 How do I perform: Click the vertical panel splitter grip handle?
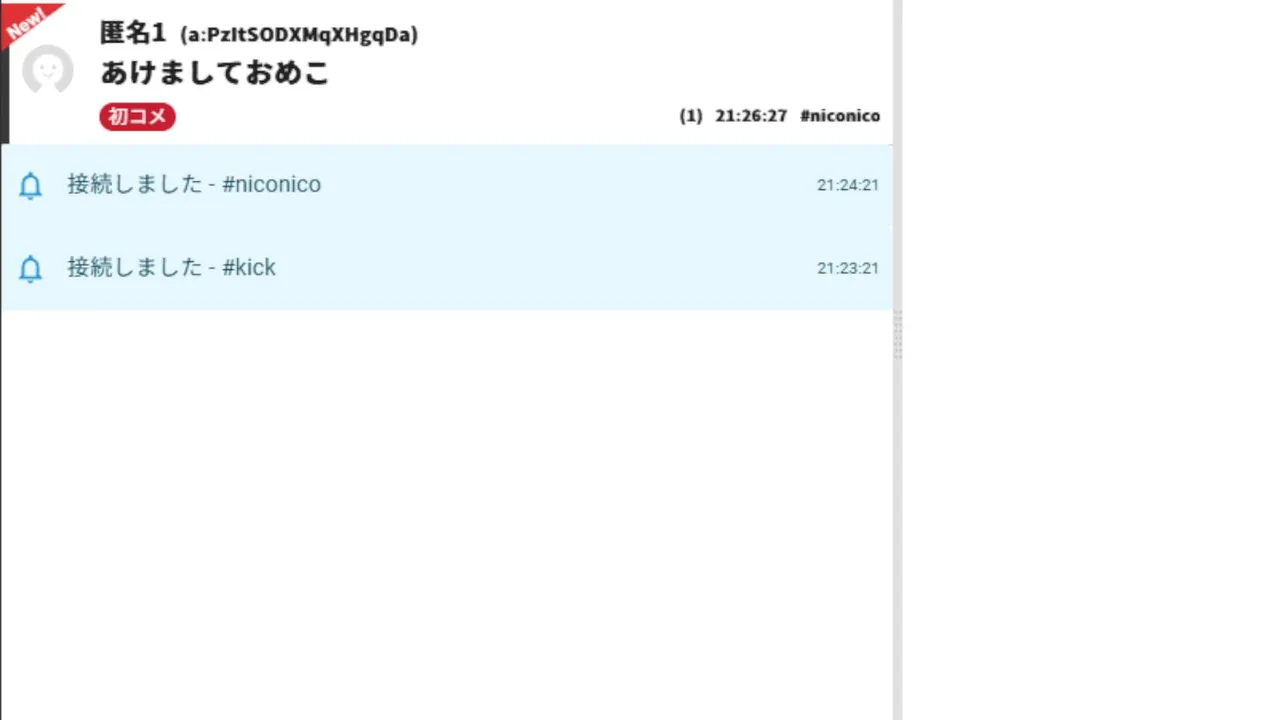(x=897, y=335)
